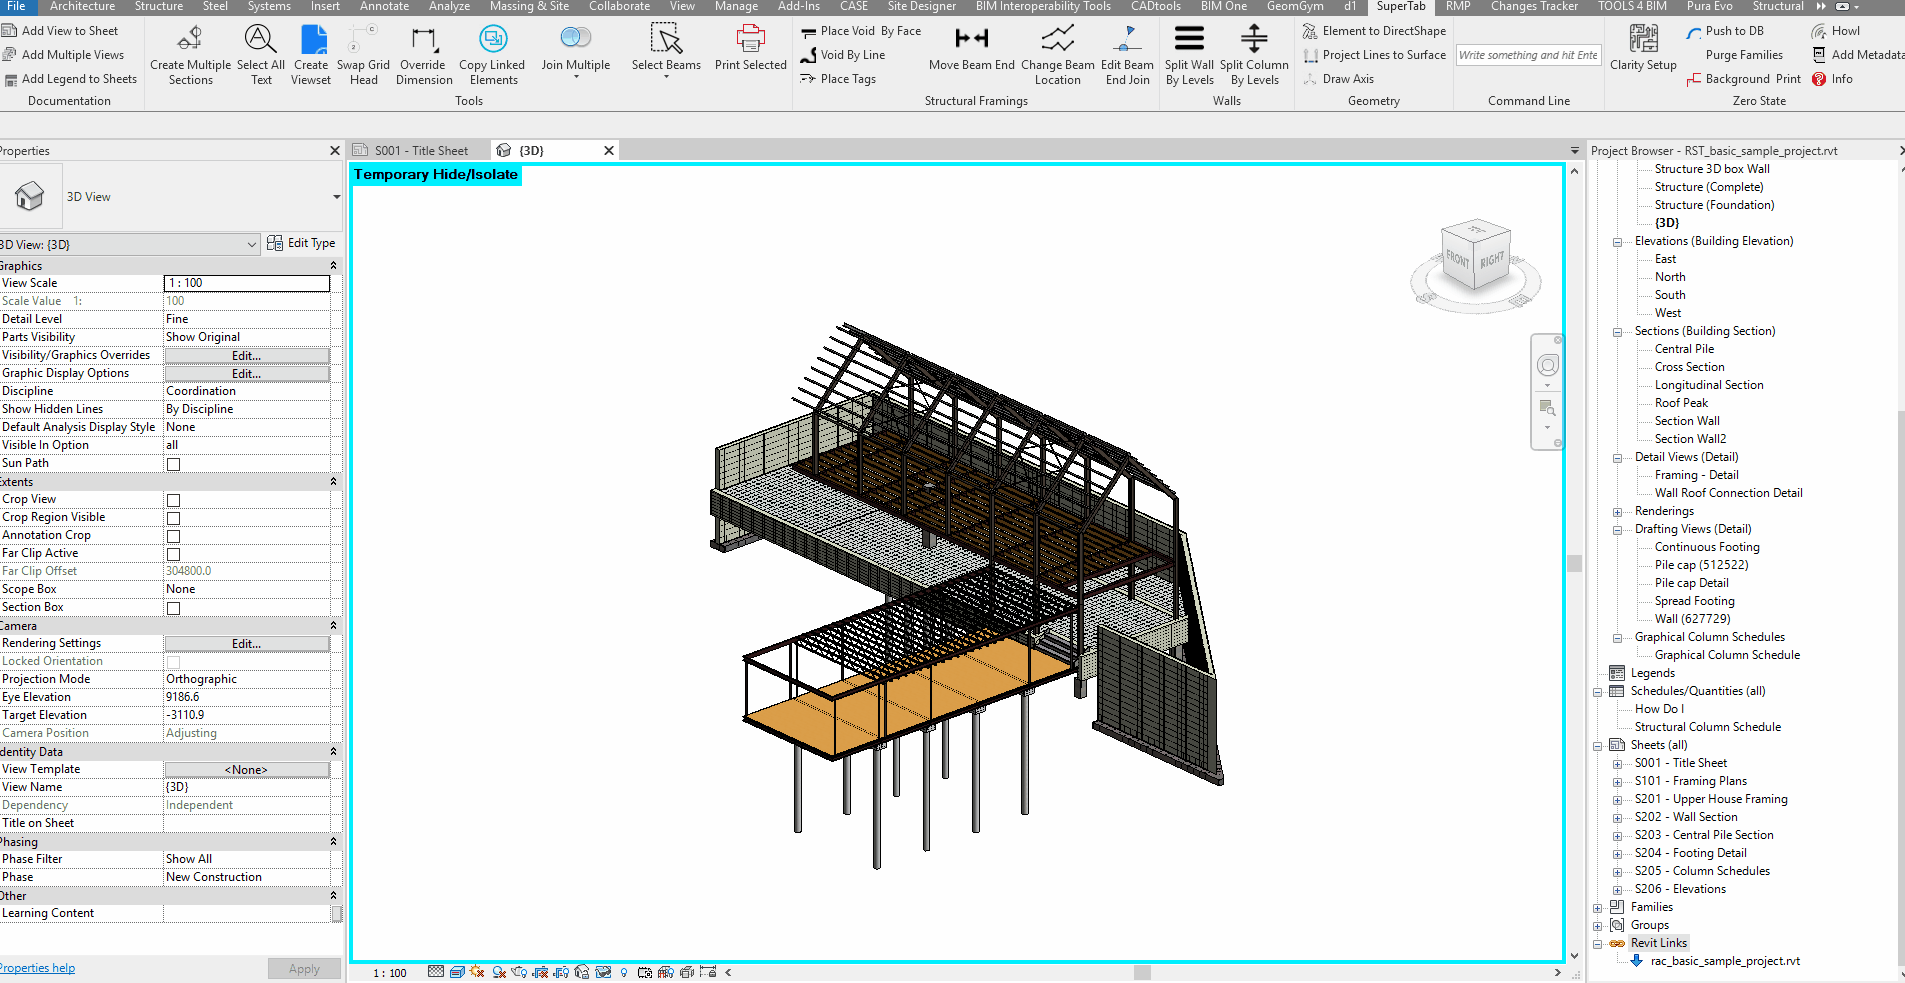The width and height of the screenshot is (1905, 983).
Task: Click the ViewCube in the 3D view
Action: [1475, 257]
